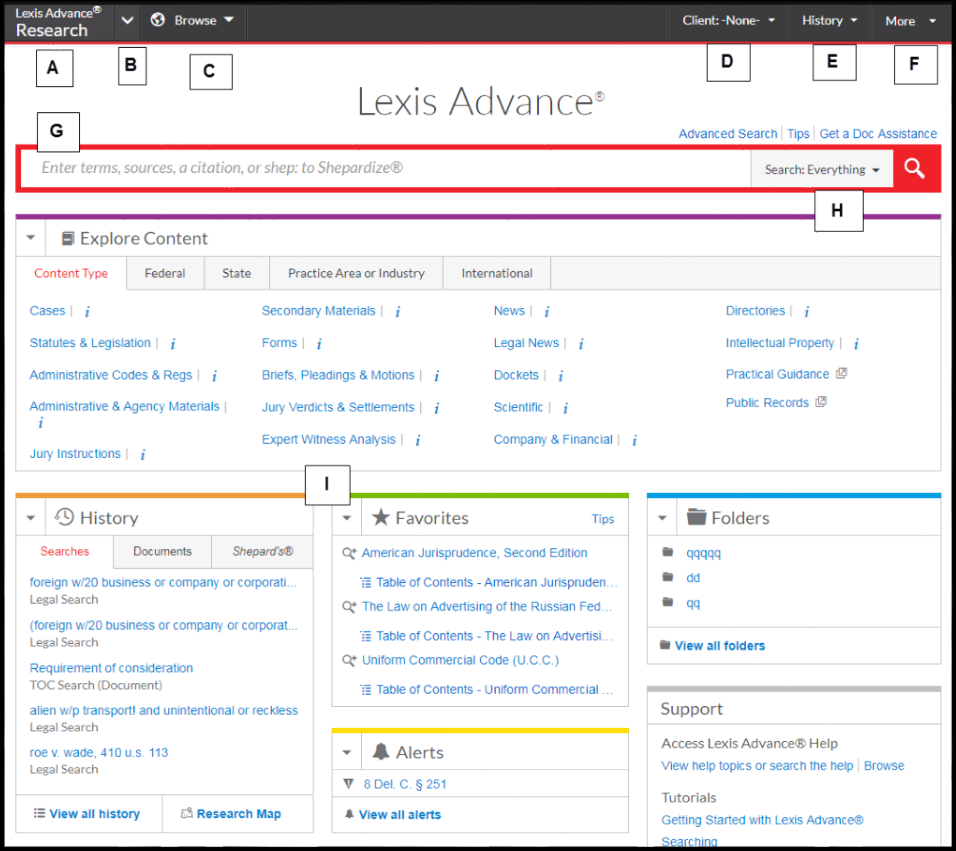Open info icon beside Jury Verdicts & Settlements
This screenshot has height=851, width=956.
click(x=437, y=408)
